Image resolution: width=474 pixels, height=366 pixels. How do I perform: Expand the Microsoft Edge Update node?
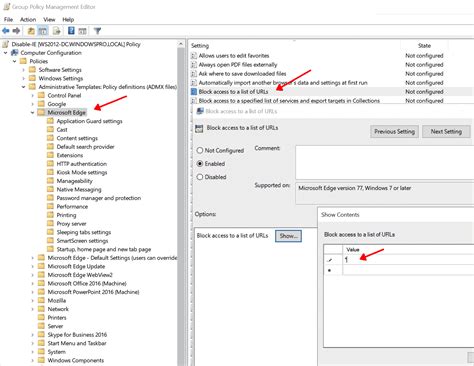tap(33, 266)
